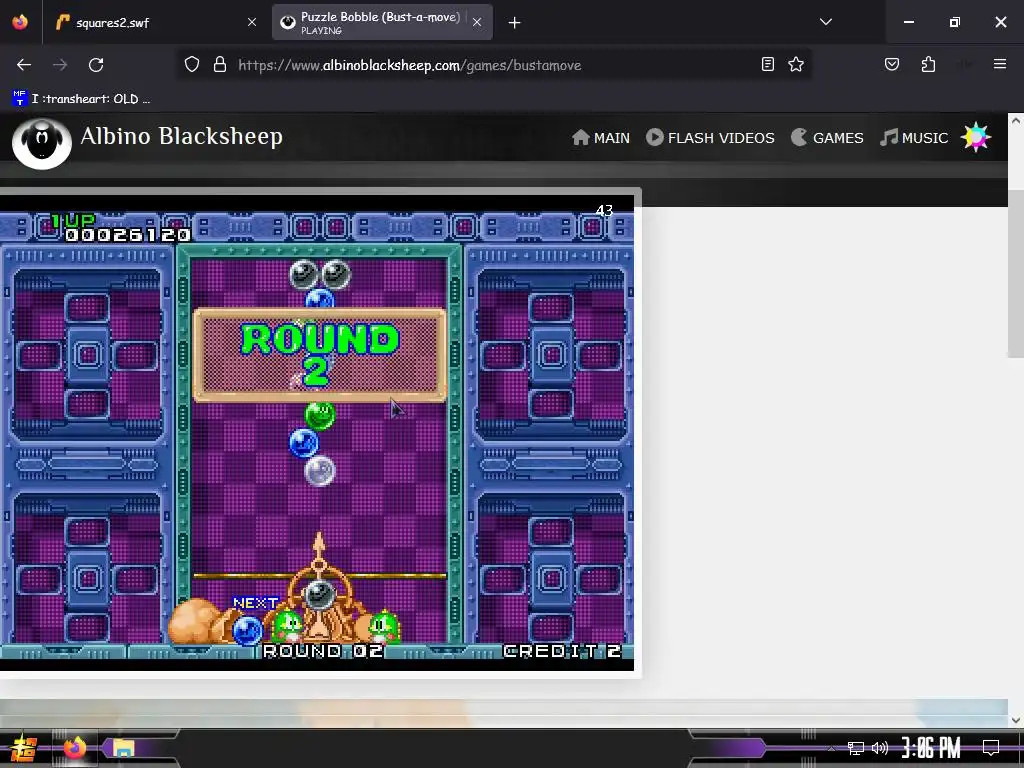Screen dimensions: 1024x768
Task: Close the Puzzle Bobble tab
Action: click(x=477, y=22)
